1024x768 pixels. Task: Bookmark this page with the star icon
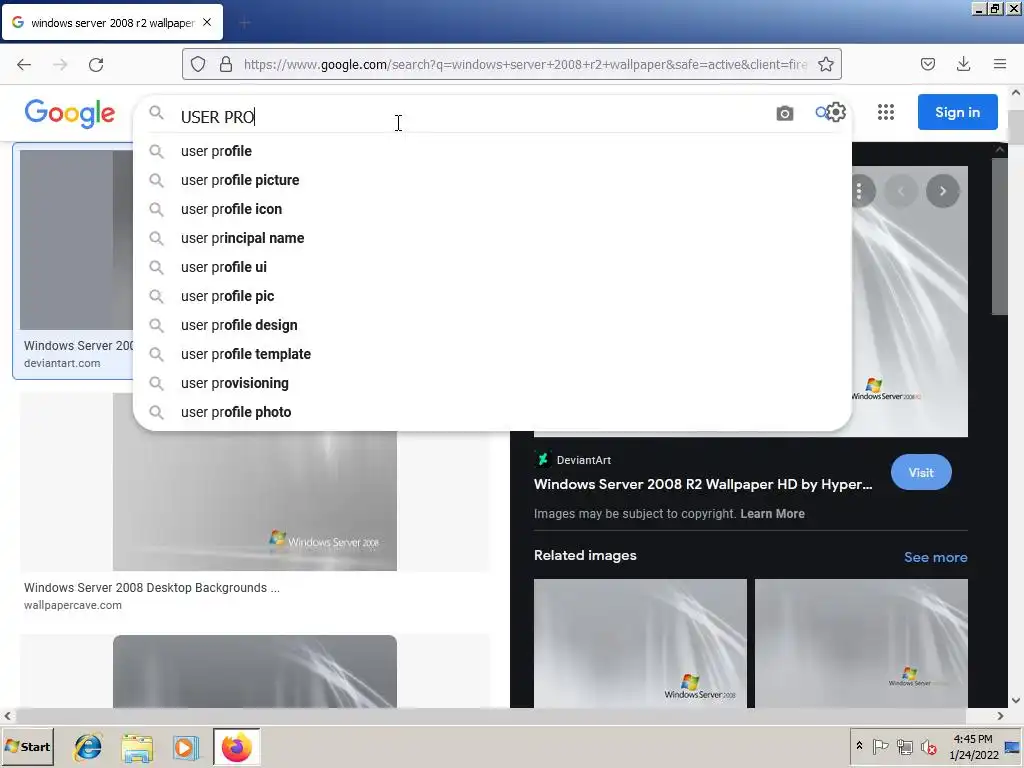pyautogui.click(x=825, y=64)
